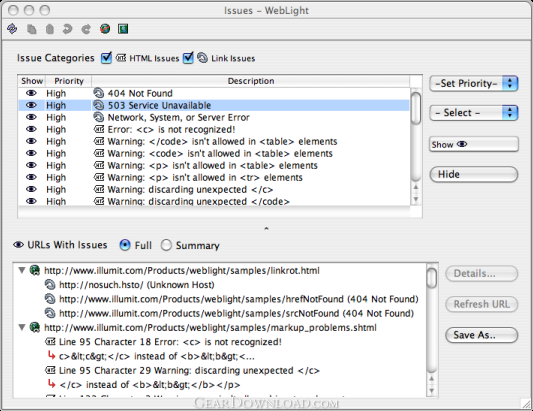
Task: Click the issues list scrollbar thumb
Action: tap(415, 108)
